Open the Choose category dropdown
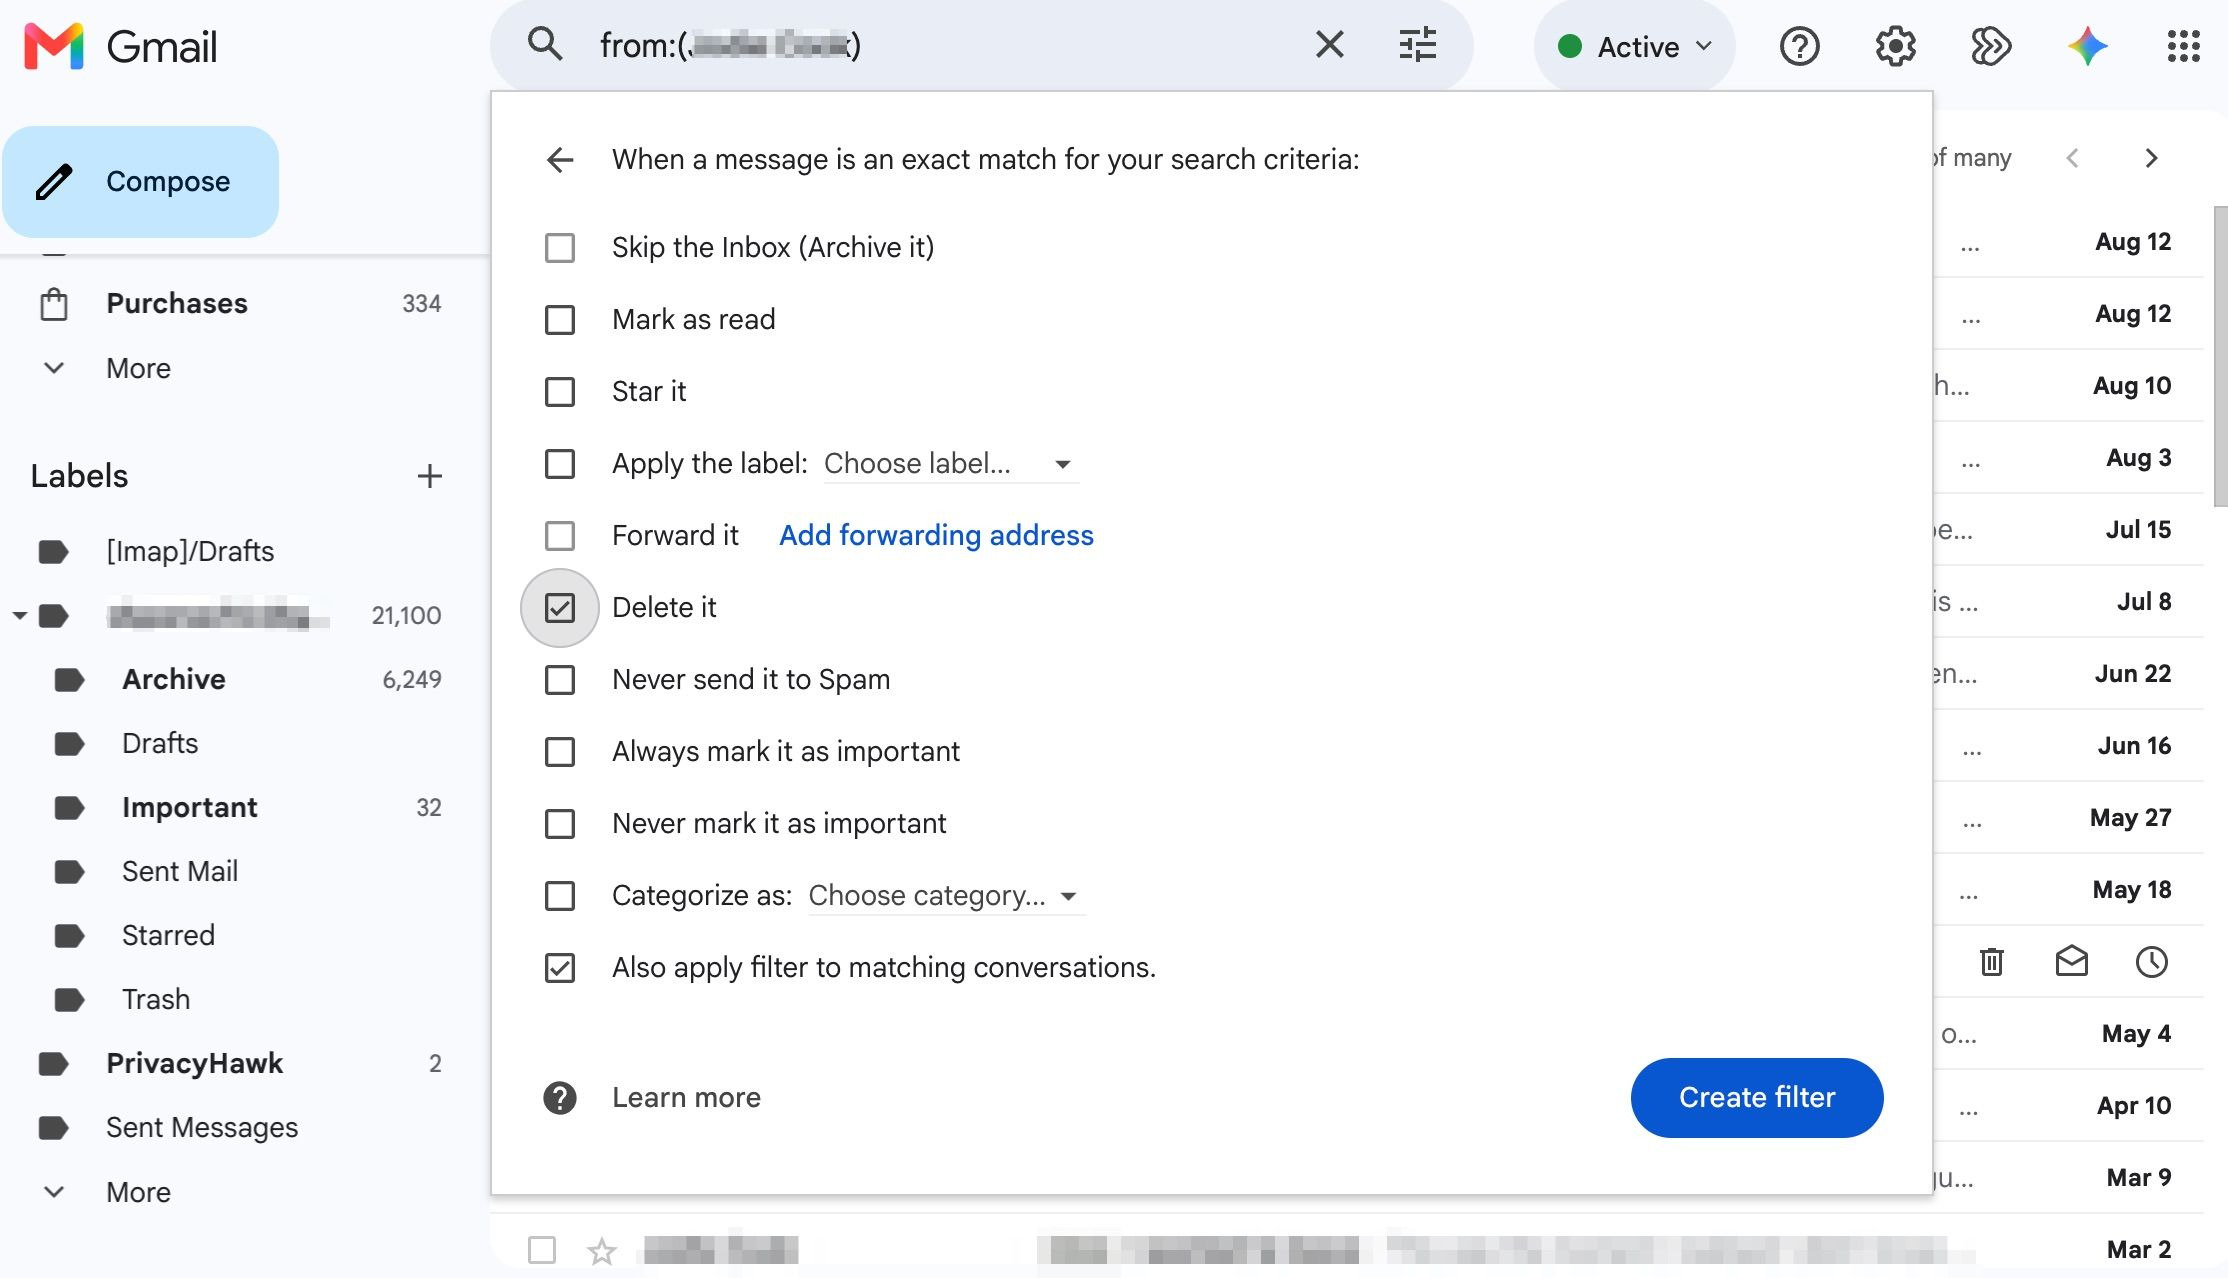This screenshot has height=1278, width=2228. (x=946, y=896)
